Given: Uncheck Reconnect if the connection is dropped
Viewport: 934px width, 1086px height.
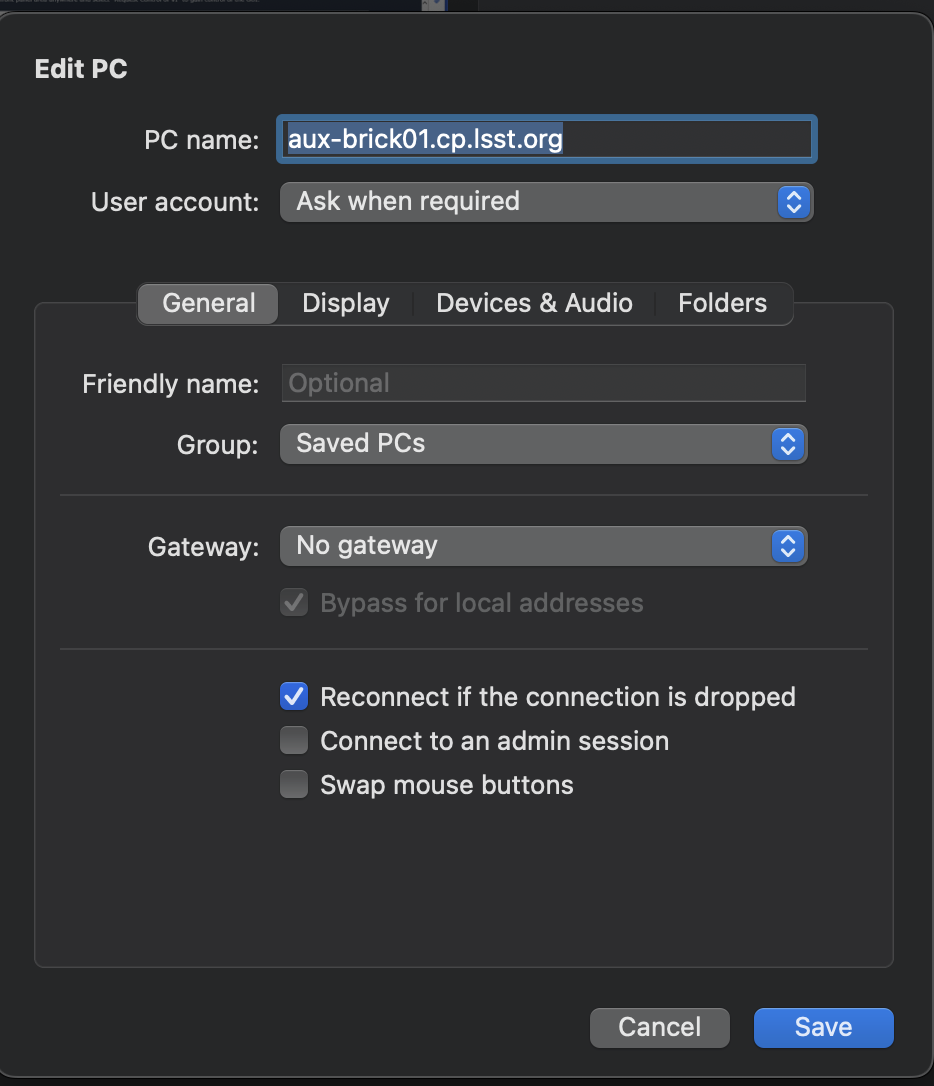Looking at the screenshot, I should click(294, 696).
